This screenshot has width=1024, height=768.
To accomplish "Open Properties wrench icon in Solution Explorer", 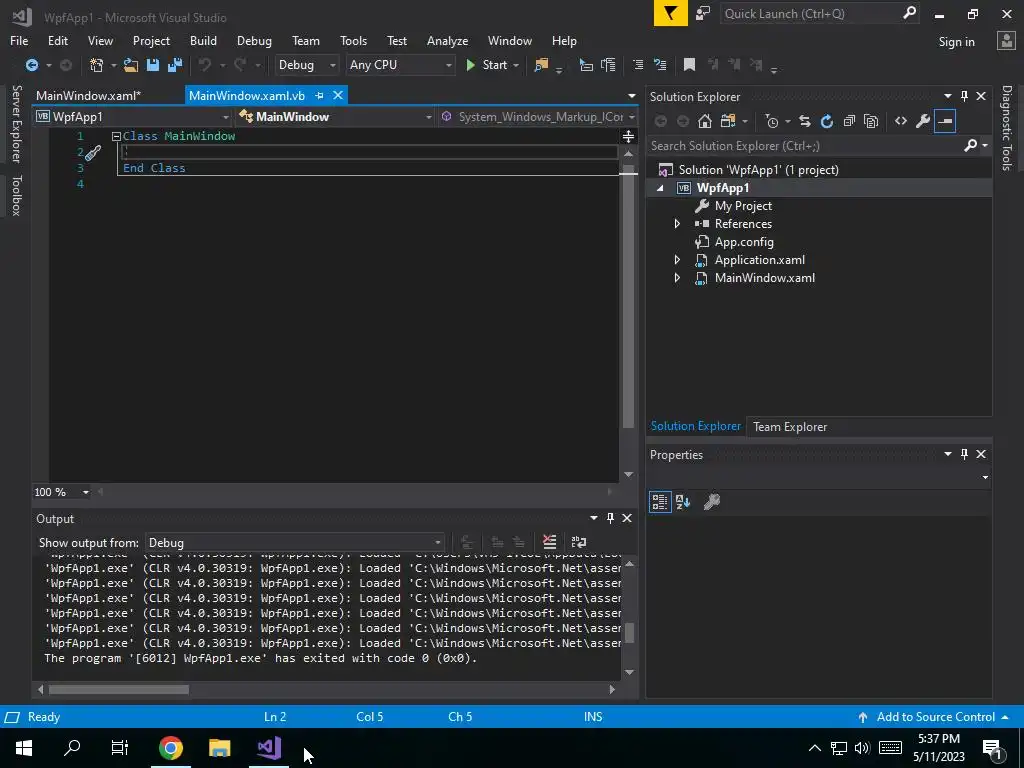I will click(923, 121).
